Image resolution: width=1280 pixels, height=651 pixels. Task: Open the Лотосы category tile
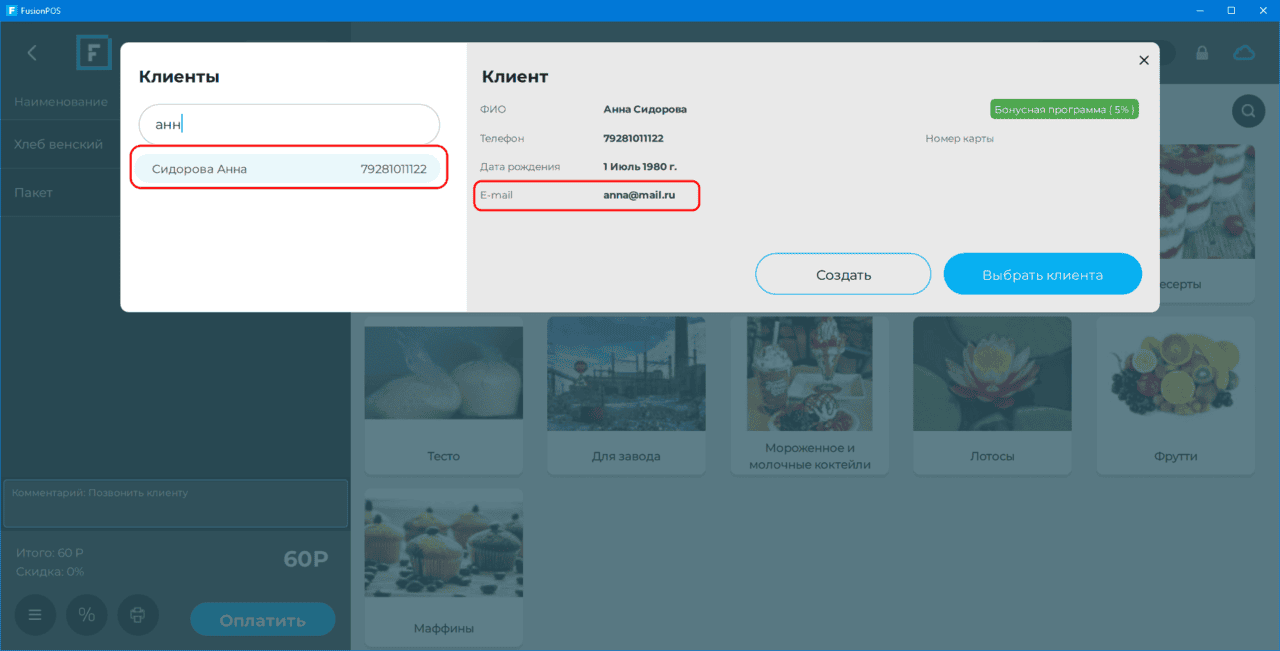pyautogui.click(x=992, y=396)
